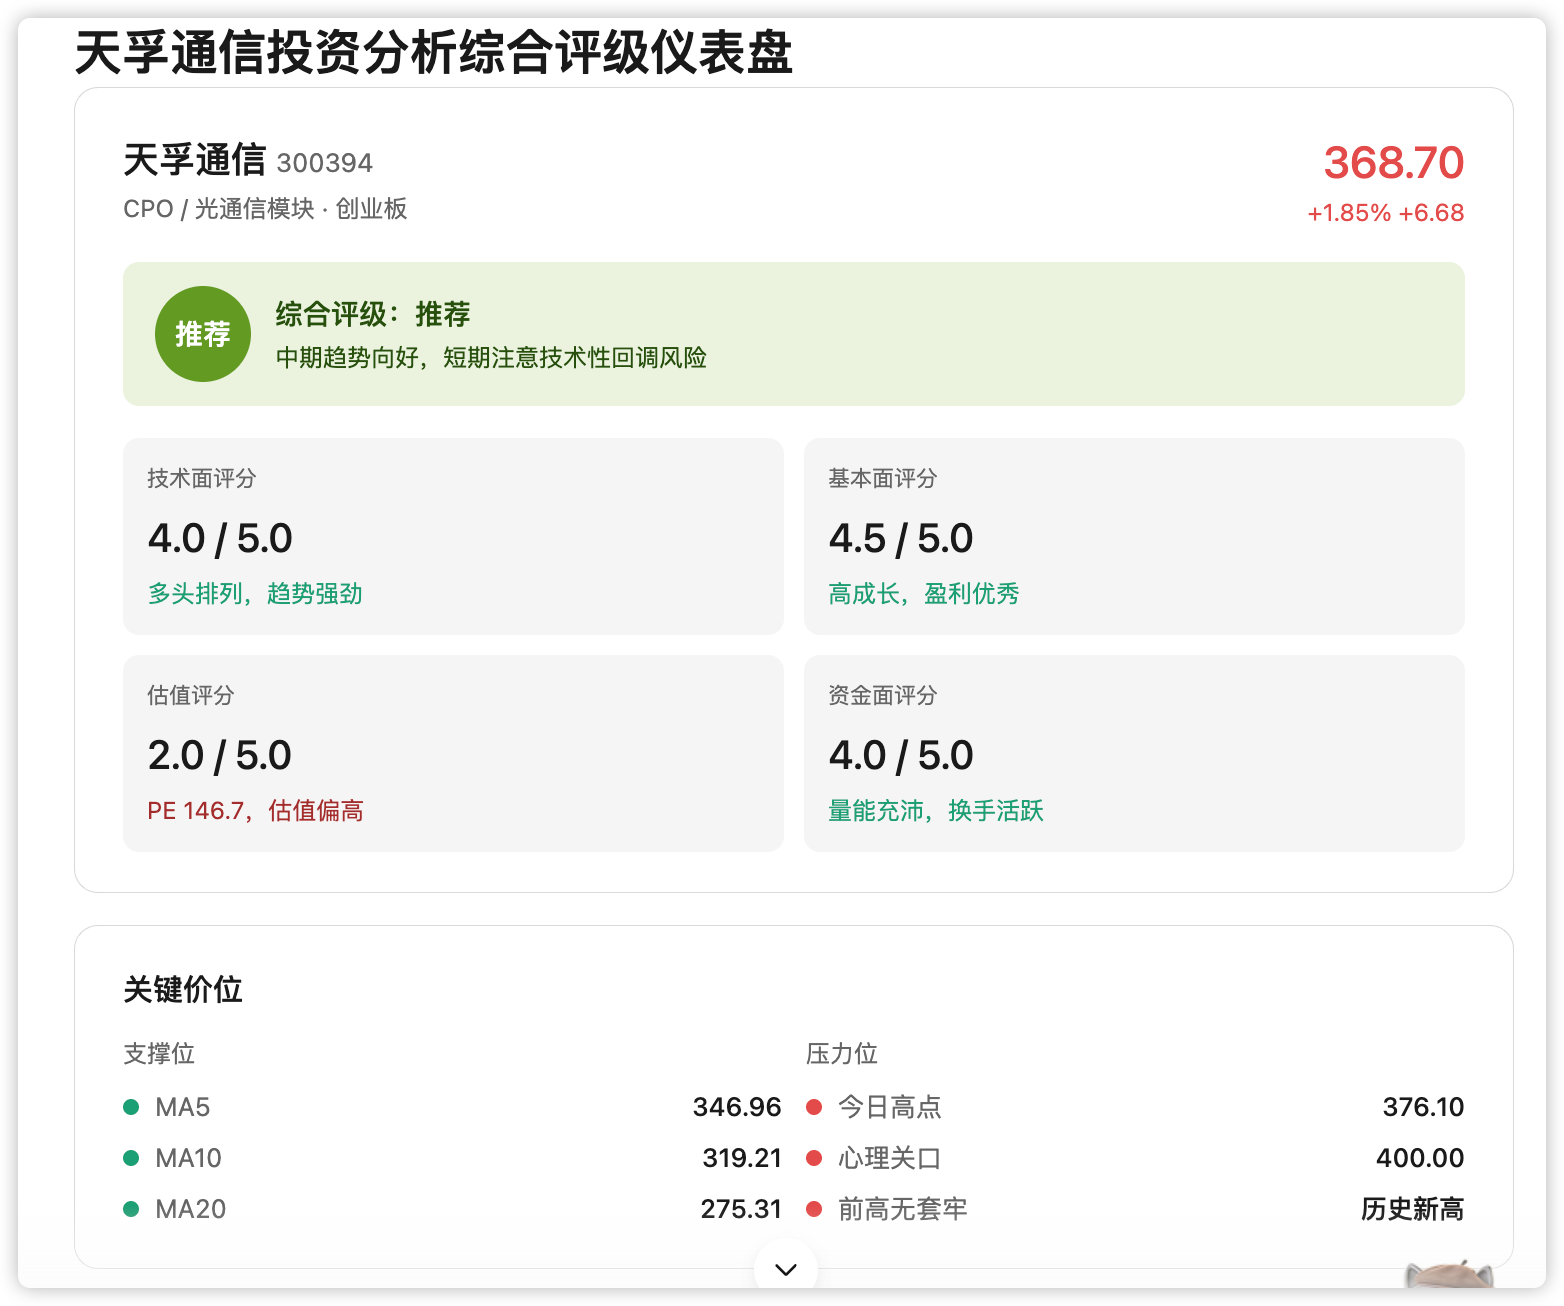Click the 资金面评分 label
The image size is (1564, 1306).
tap(883, 696)
